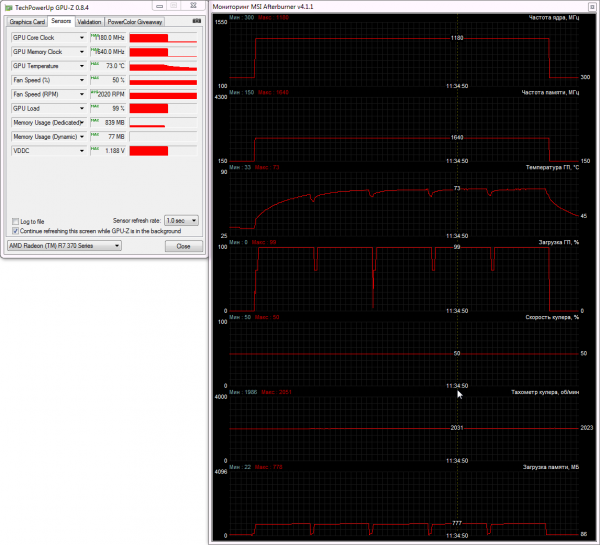Click the MAX indicator for GPU Temperature
Viewport: 600px width, 545px height.
coord(95,64)
